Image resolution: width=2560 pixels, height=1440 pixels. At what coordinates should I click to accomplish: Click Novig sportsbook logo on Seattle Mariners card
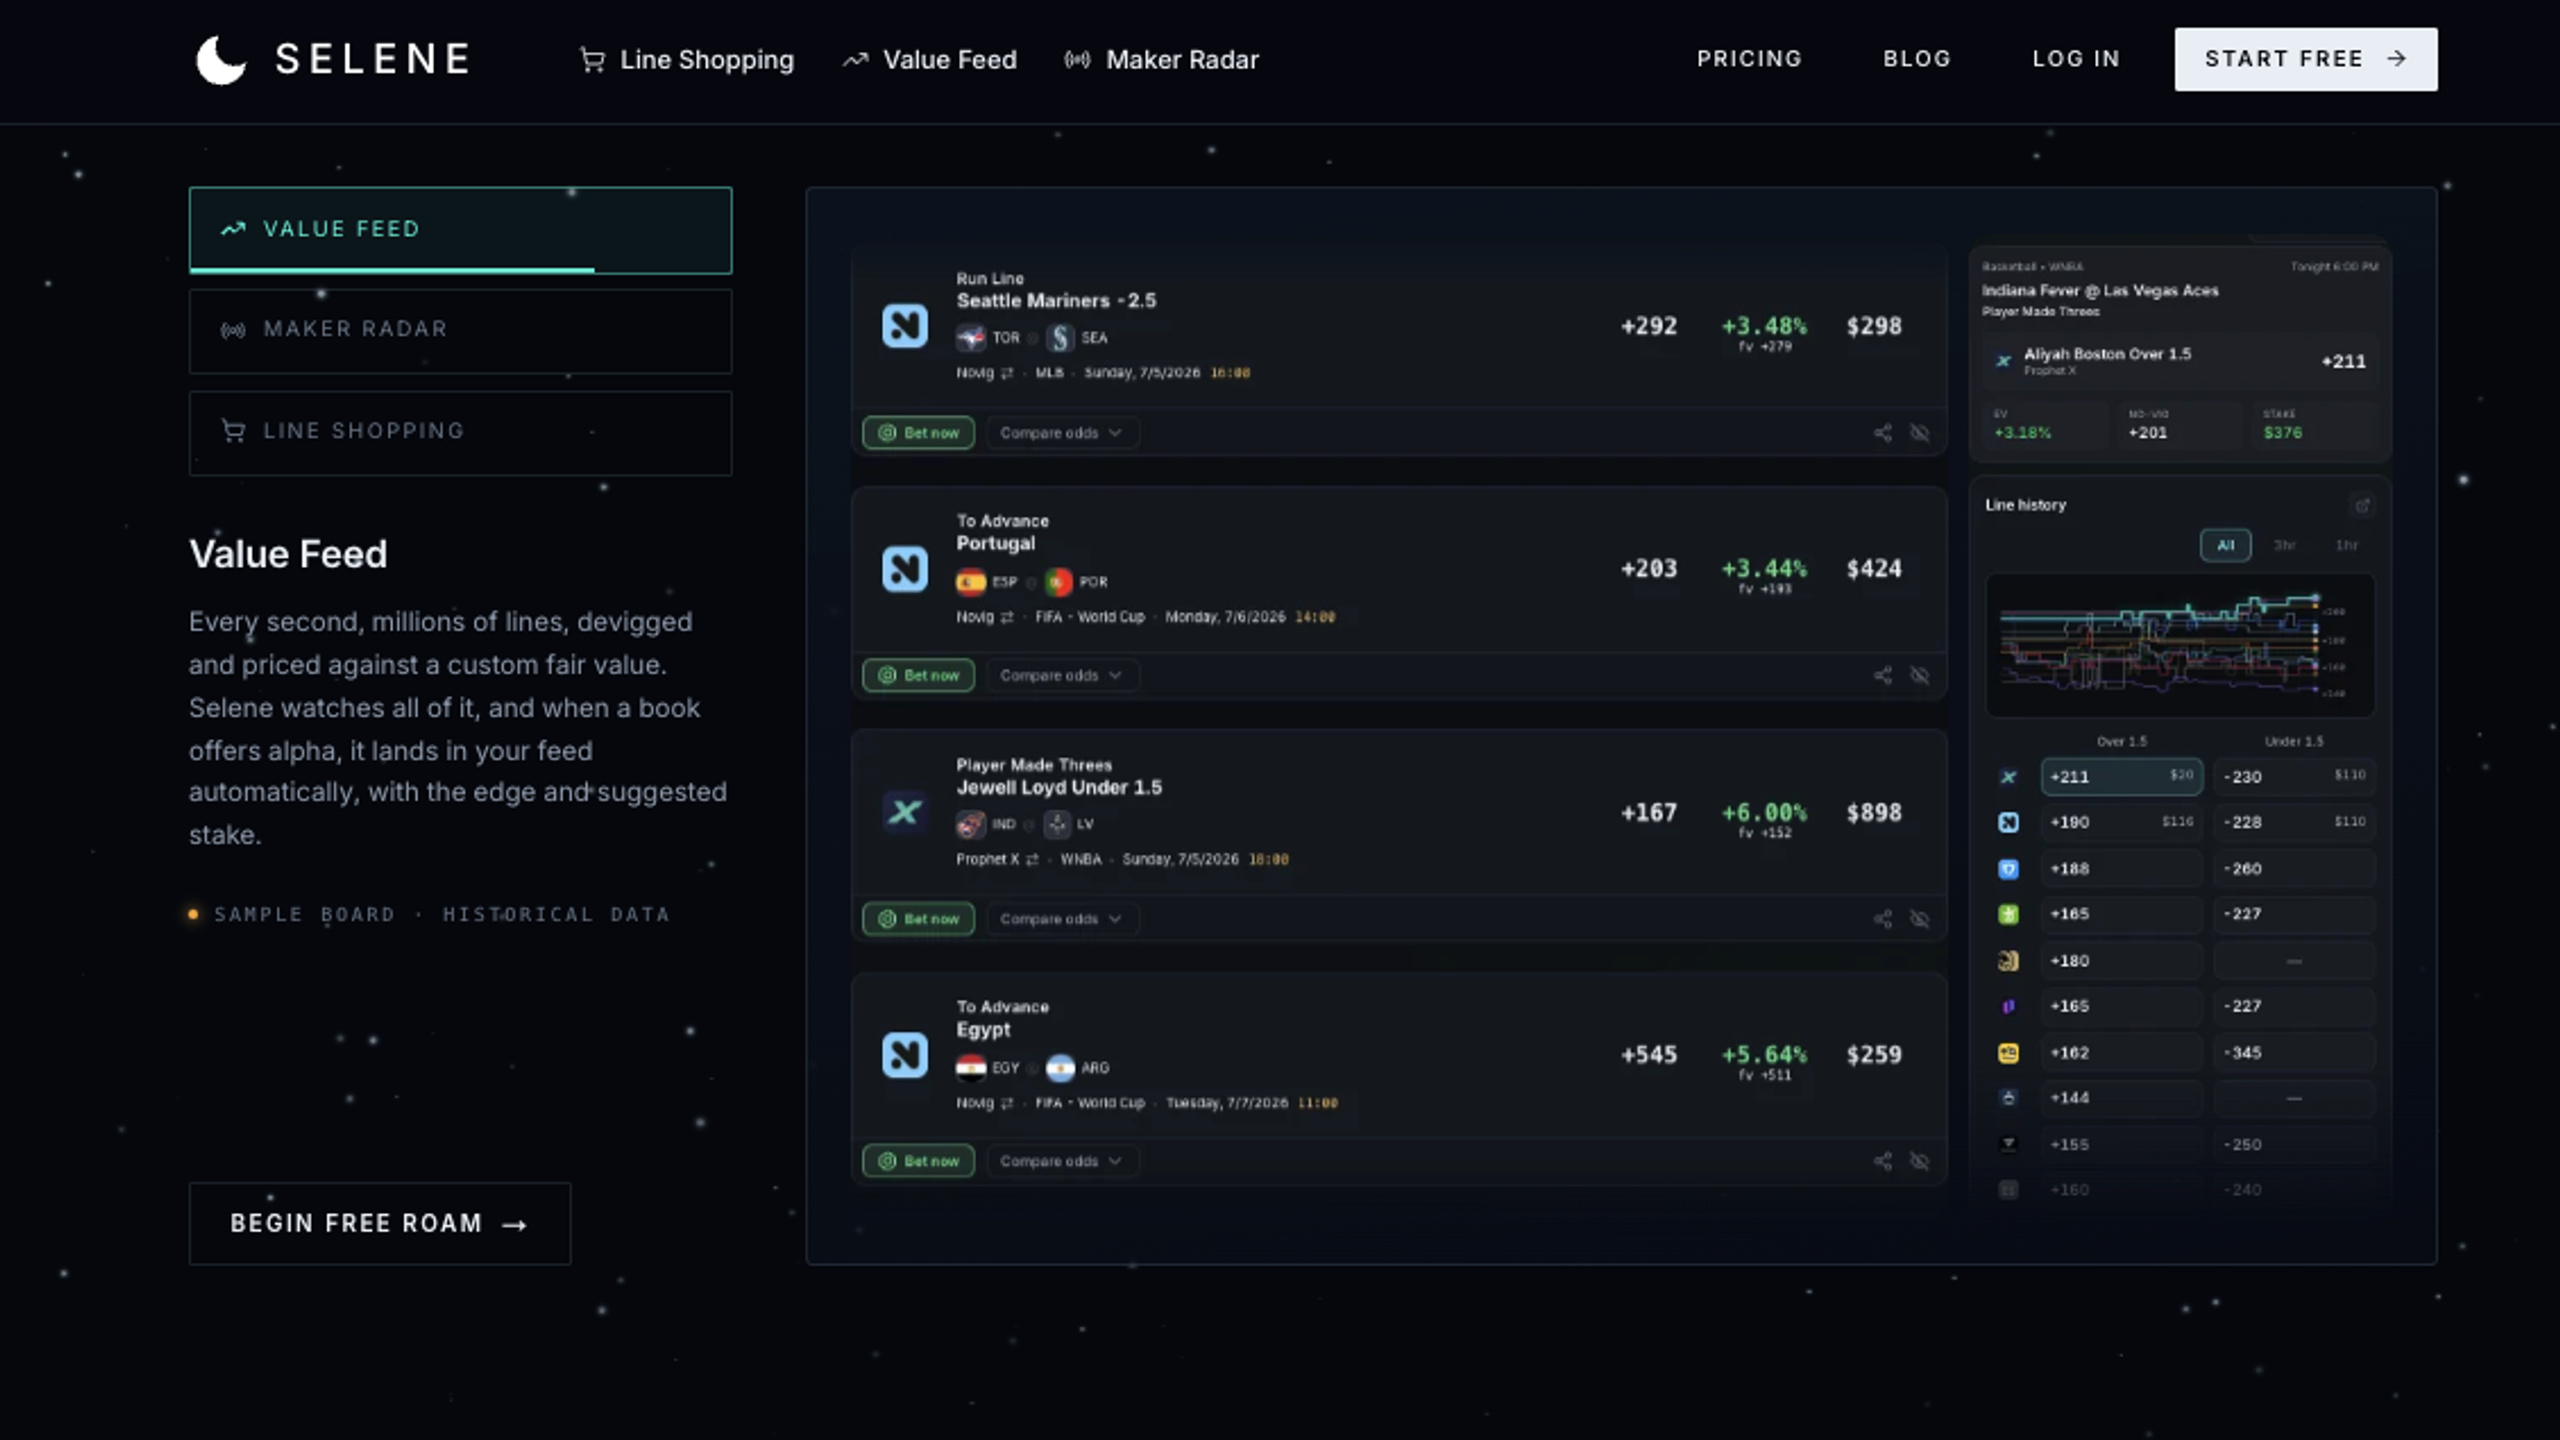pyautogui.click(x=904, y=326)
